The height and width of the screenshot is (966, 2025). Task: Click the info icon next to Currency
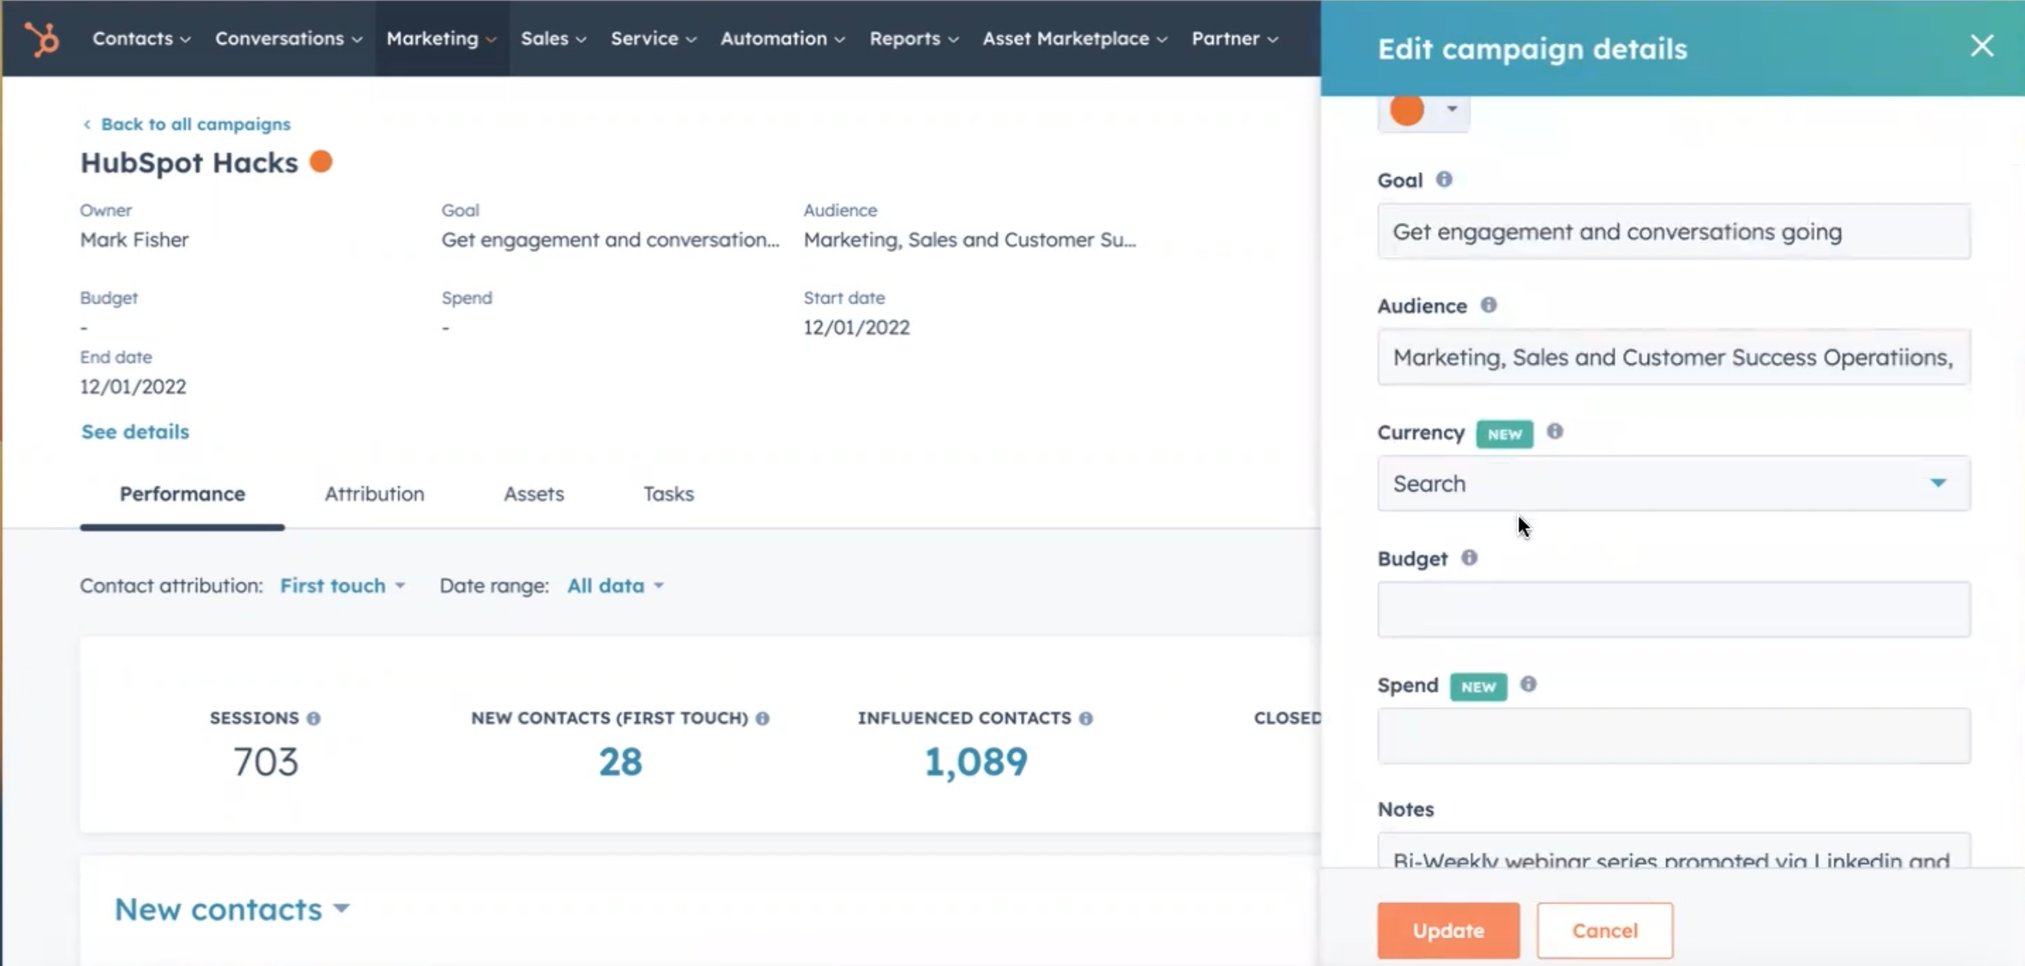[x=1555, y=431]
